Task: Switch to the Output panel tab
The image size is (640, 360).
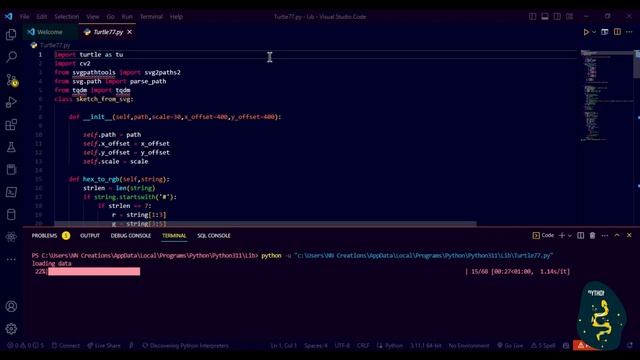Action: [x=90, y=236]
